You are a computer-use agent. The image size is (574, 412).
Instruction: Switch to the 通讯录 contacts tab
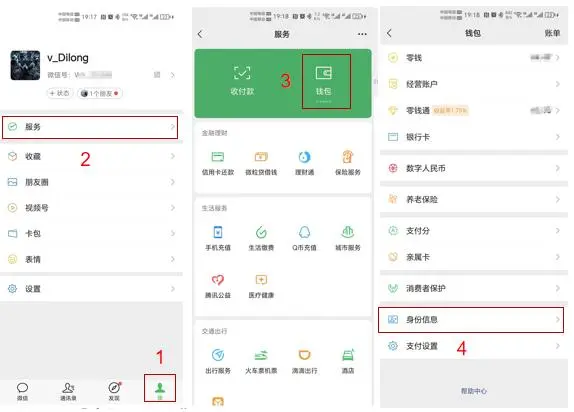[x=68, y=391]
